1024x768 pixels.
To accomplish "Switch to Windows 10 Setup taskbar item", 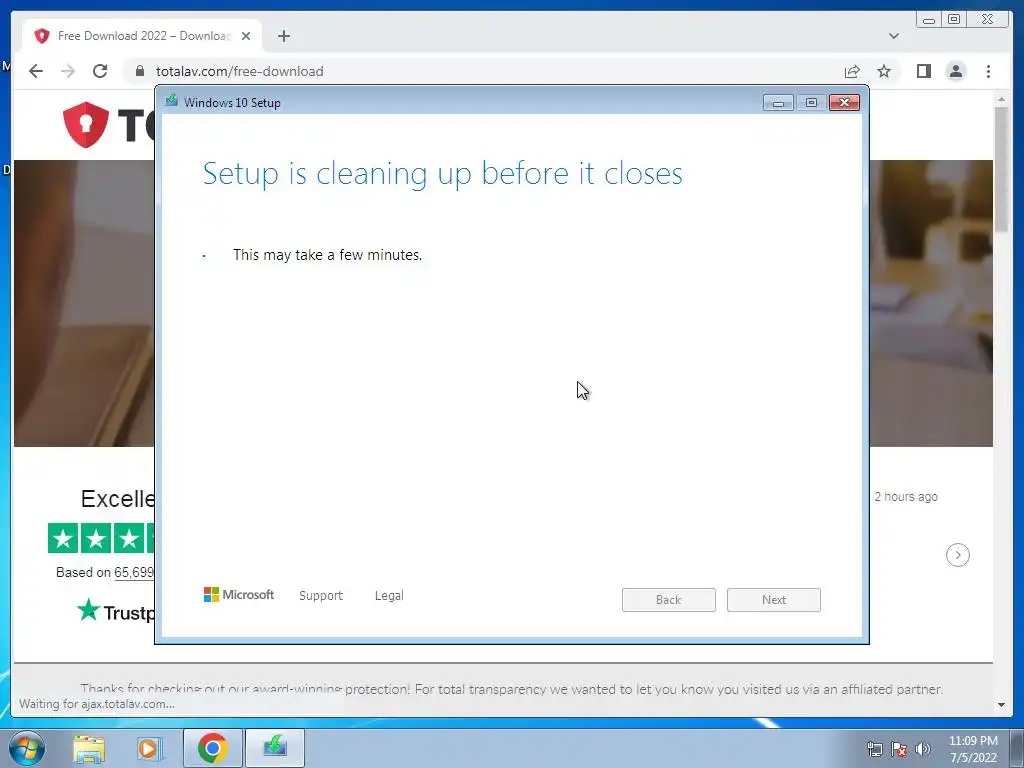I will coord(275,748).
